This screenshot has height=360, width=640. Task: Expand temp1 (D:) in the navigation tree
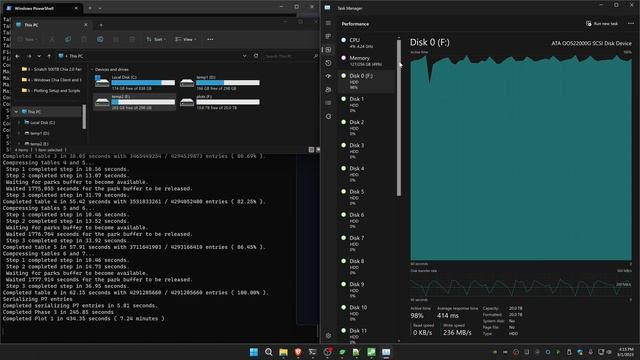click(x=19, y=133)
